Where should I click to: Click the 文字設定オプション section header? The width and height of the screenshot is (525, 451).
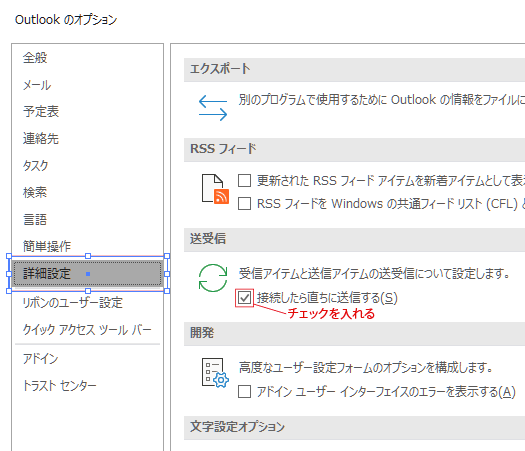coord(354,428)
